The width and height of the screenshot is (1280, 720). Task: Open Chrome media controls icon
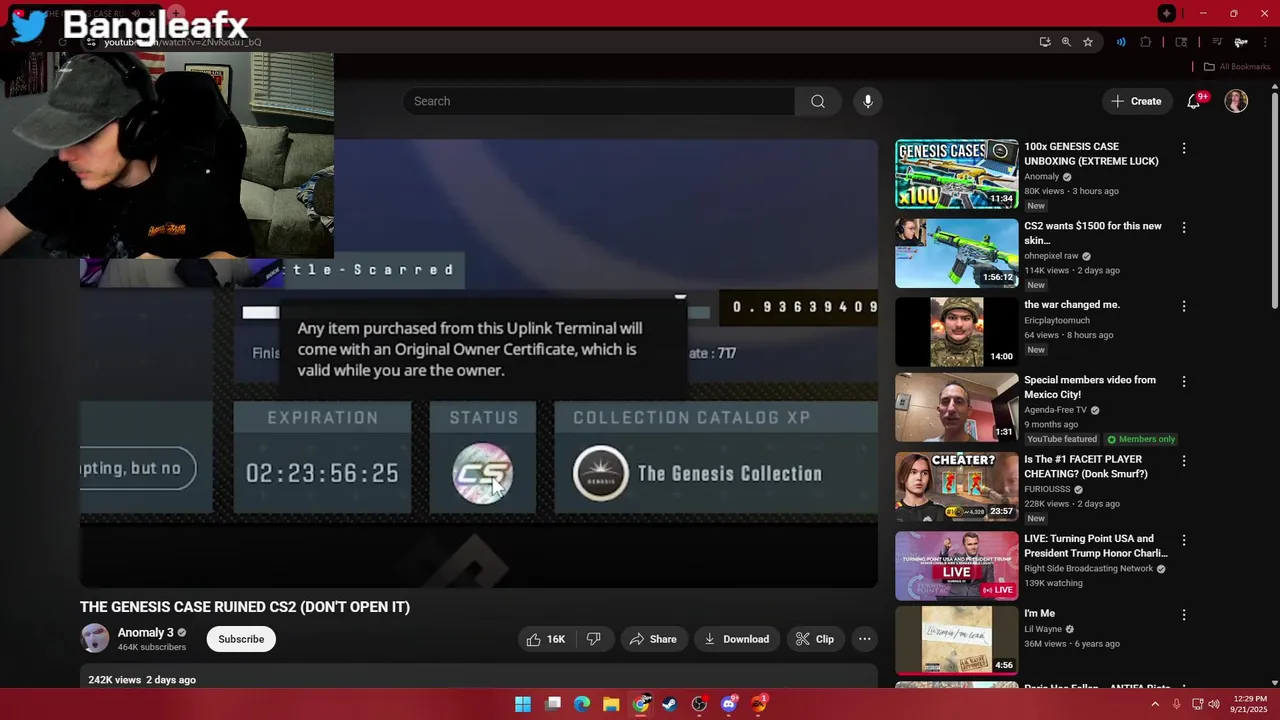(1217, 42)
